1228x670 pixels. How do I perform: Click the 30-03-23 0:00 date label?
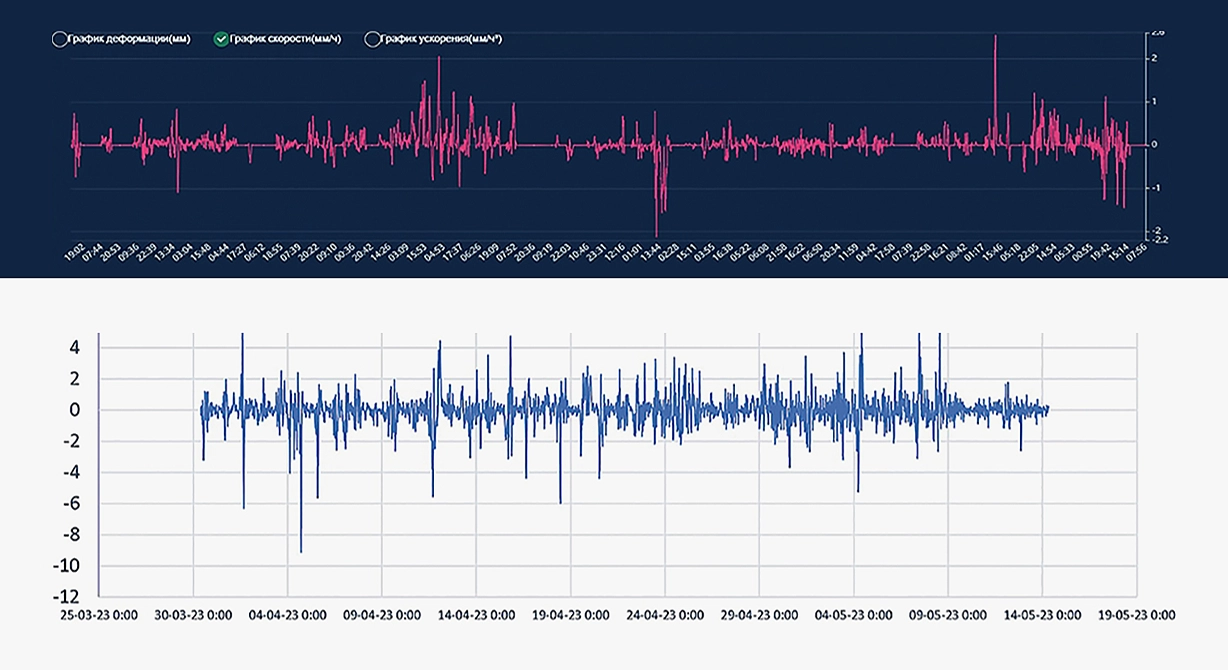[192, 614]
